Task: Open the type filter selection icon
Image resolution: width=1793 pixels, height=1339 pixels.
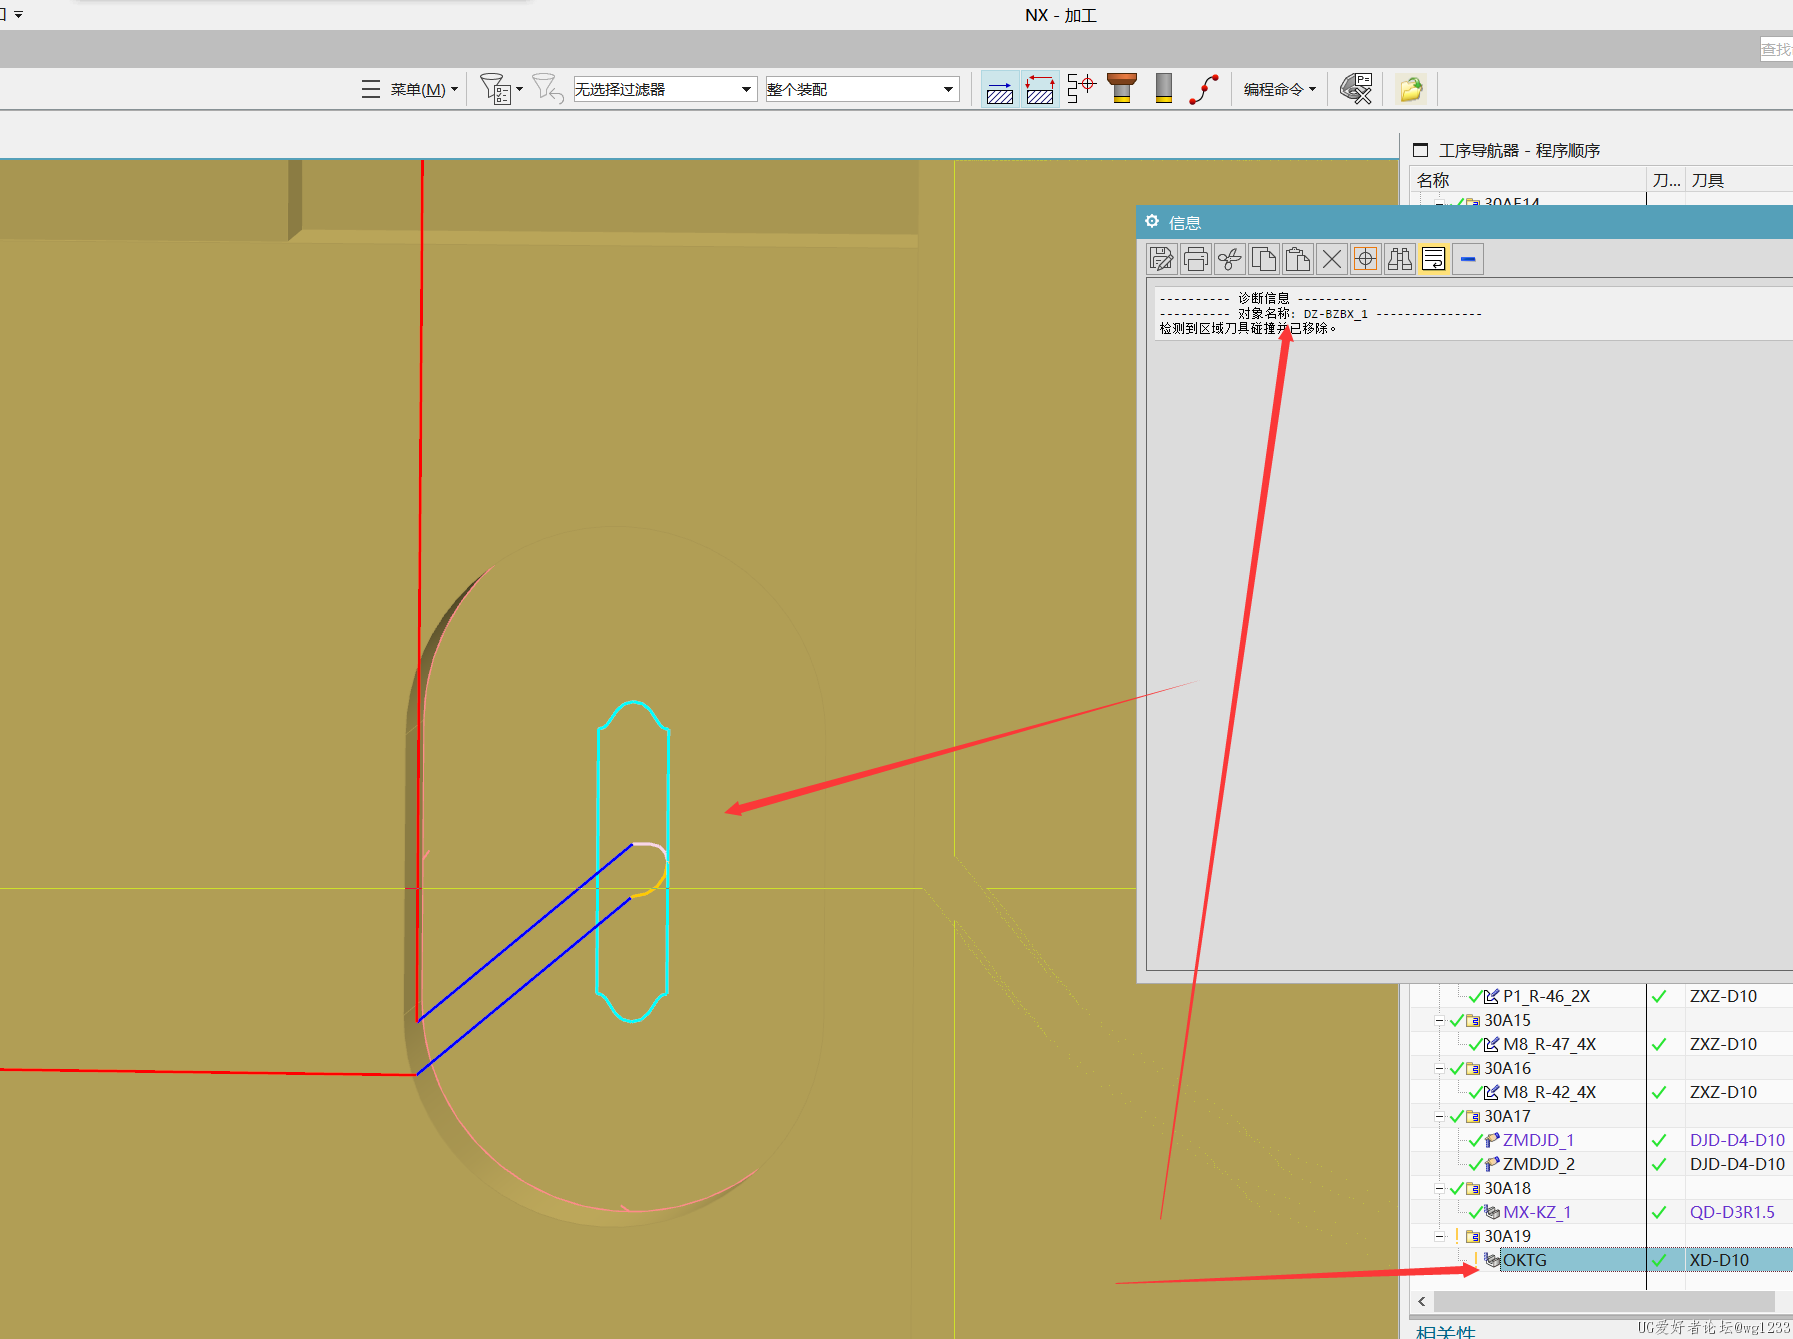Action: [x=500, y=89]
